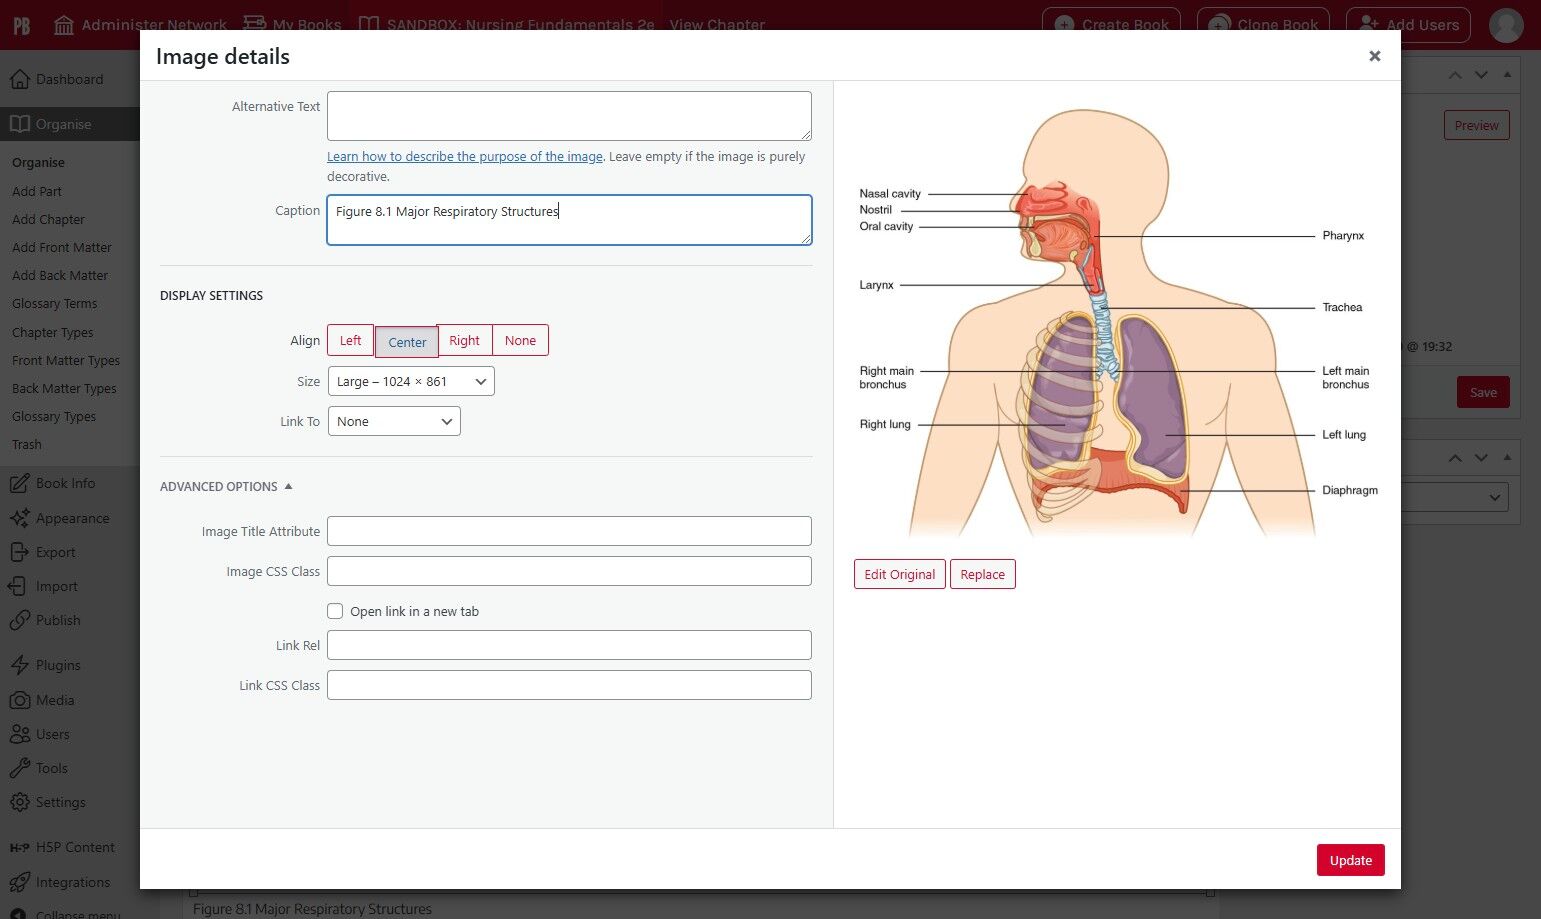Open the Link To dropdown
The image size is (1541, 919).
[394, 422]
